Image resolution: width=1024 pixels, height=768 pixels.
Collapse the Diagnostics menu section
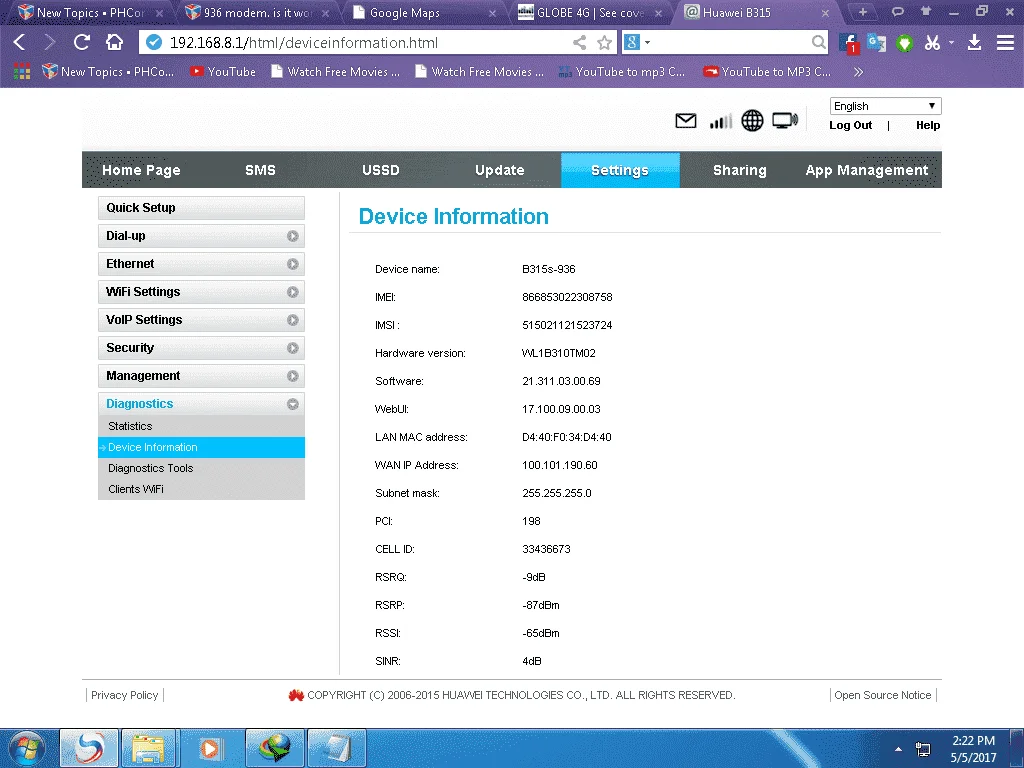(201, 404)
